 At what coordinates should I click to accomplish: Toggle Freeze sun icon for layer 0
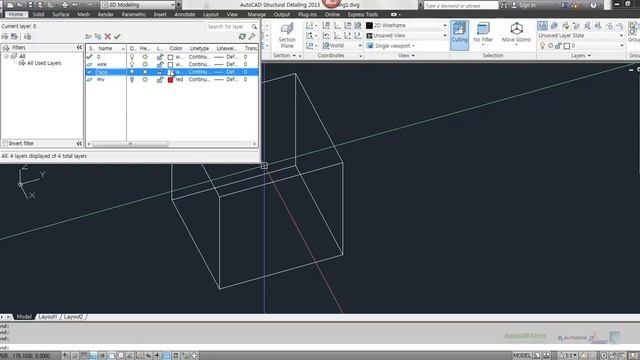coord(145,57)
